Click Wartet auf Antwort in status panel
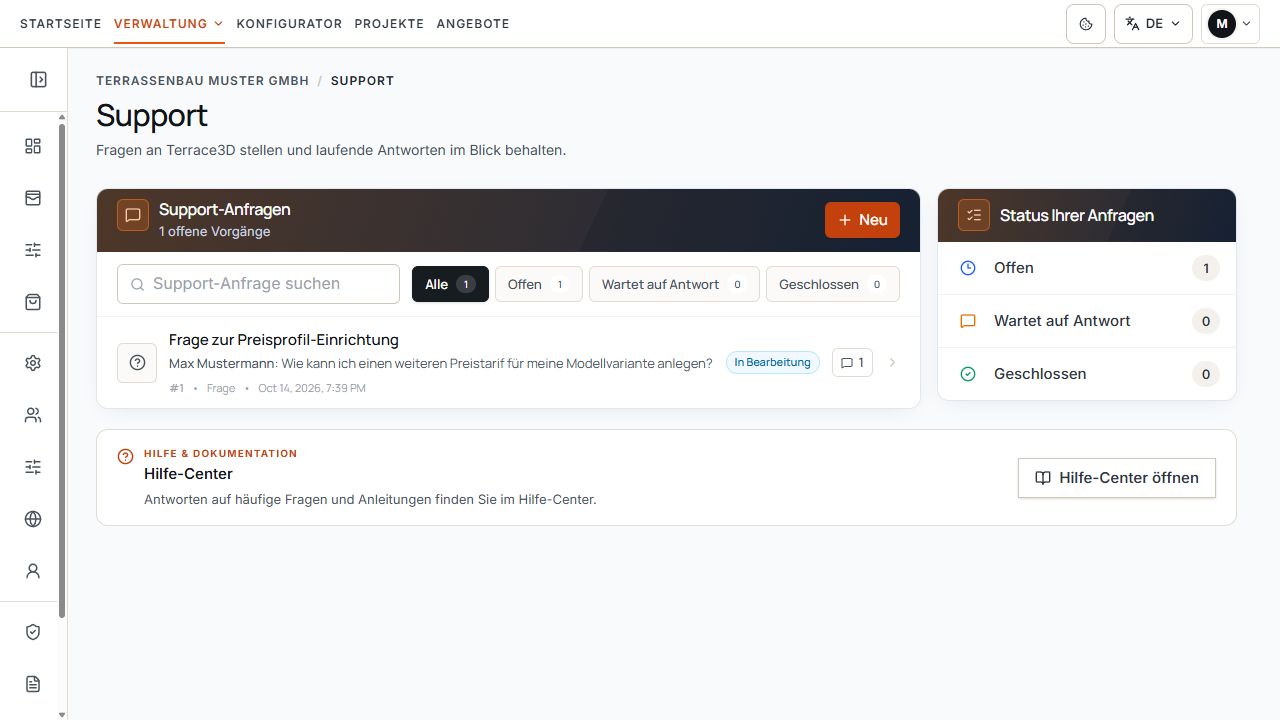Image resolution: width=1280 pixels, height=720 pixels. [x=1087, y=321]
